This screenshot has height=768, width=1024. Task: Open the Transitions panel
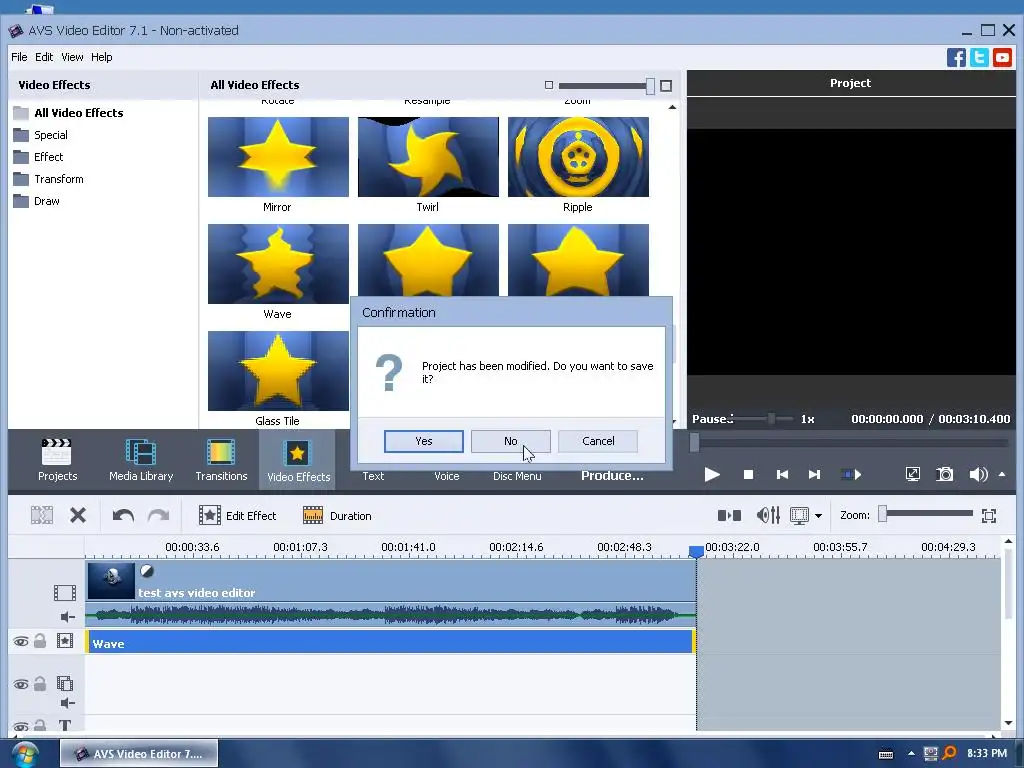click(x=221, y=460)
